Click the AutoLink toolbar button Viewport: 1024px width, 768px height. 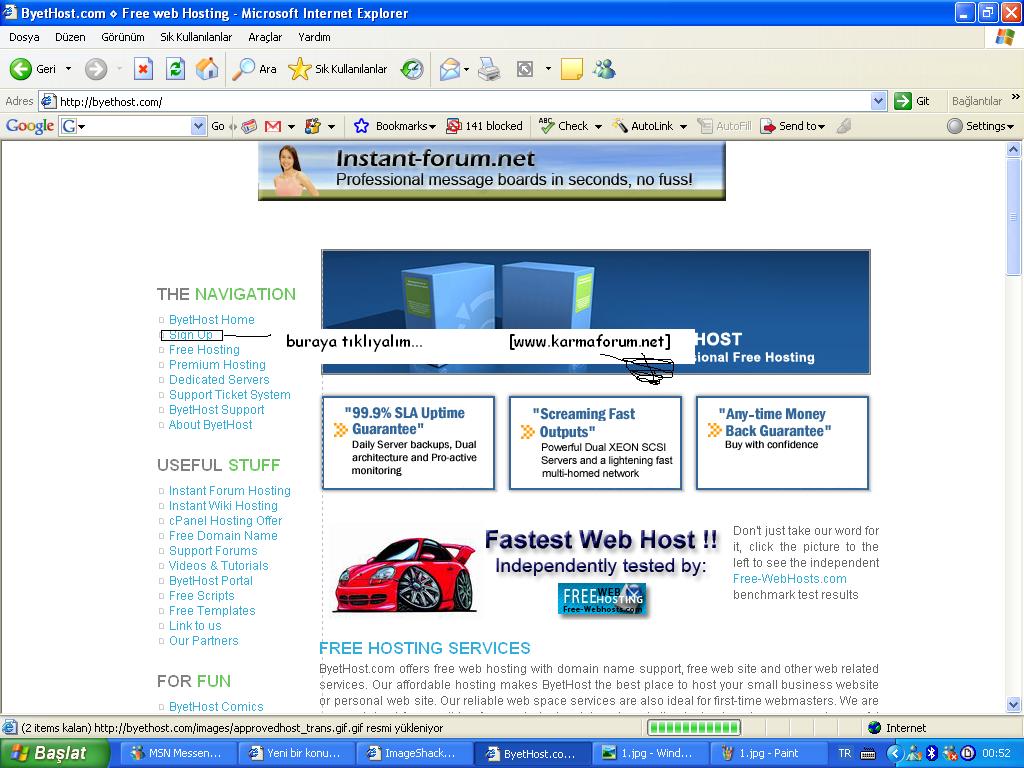[643, 126]
